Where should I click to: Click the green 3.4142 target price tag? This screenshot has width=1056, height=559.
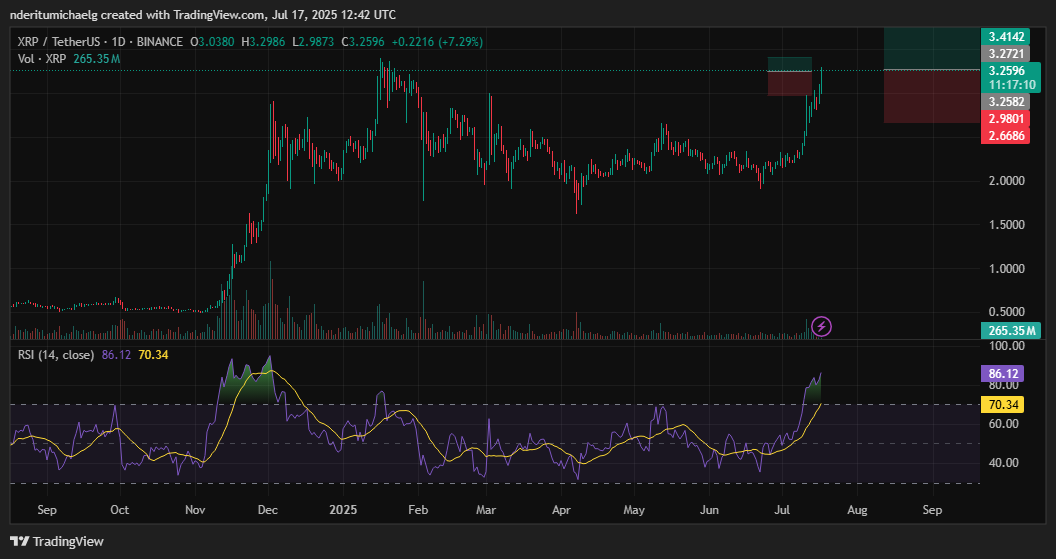(x=1005, y=37)
